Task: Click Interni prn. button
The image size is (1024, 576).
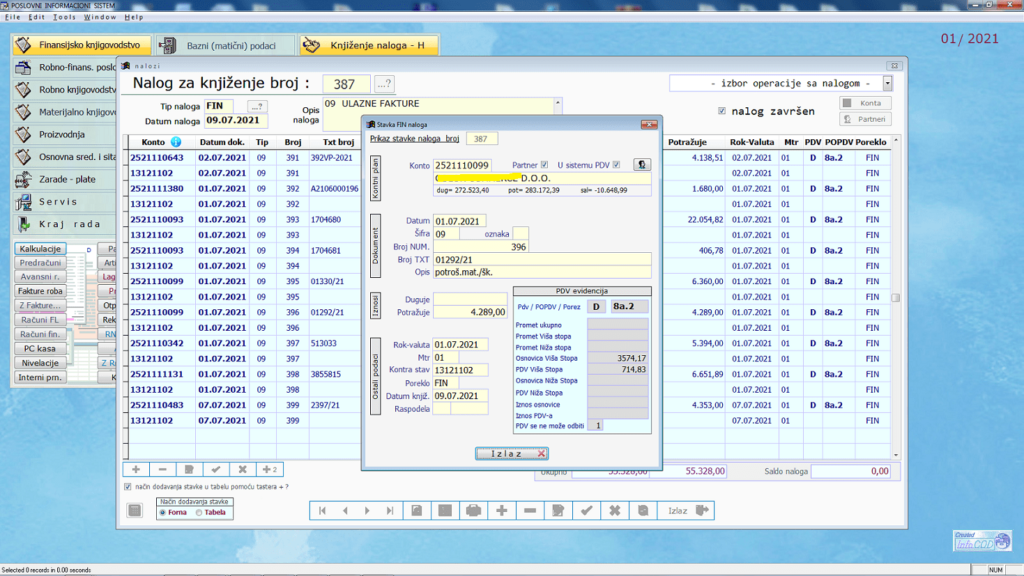Action: tap(40, 377)
